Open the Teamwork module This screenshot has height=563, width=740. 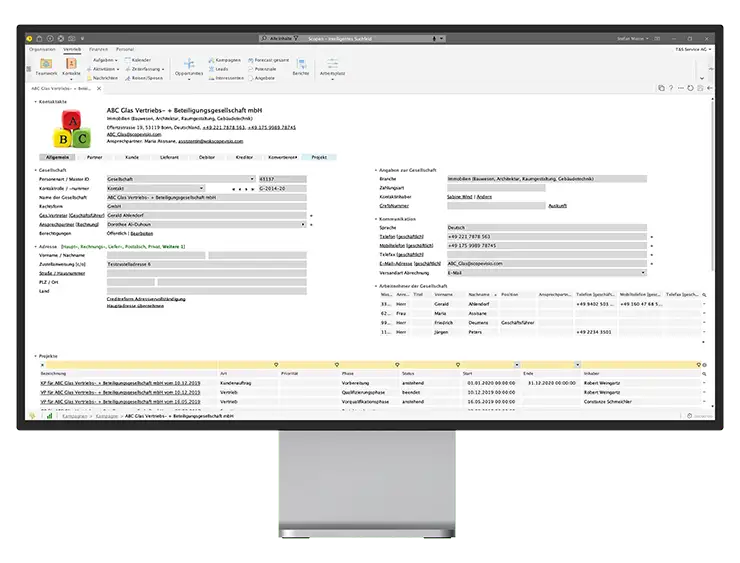pyautogui.click(x=46, y=65)
